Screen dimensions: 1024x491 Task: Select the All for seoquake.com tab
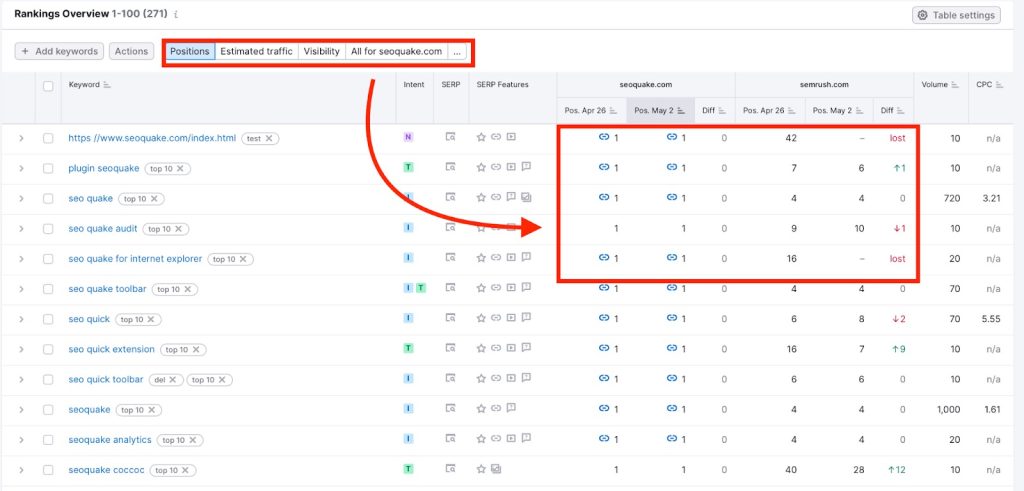click(x=396, y=51)
